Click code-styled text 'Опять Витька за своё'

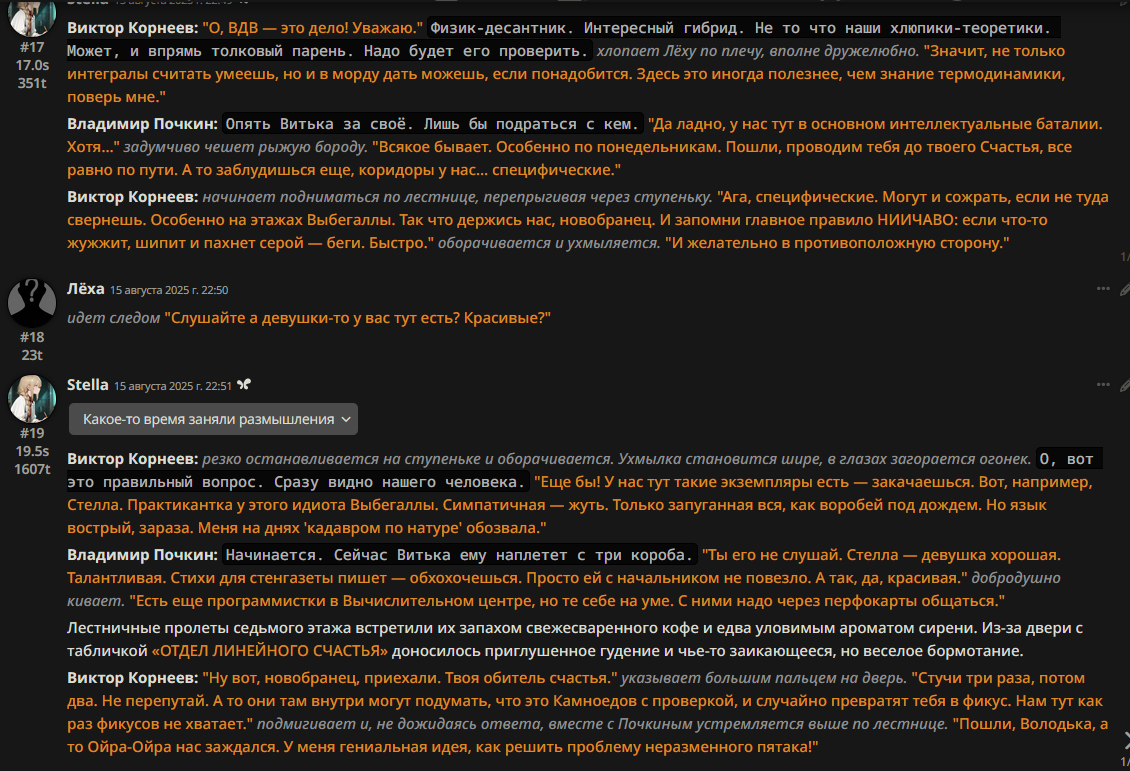tap(316, 124)
